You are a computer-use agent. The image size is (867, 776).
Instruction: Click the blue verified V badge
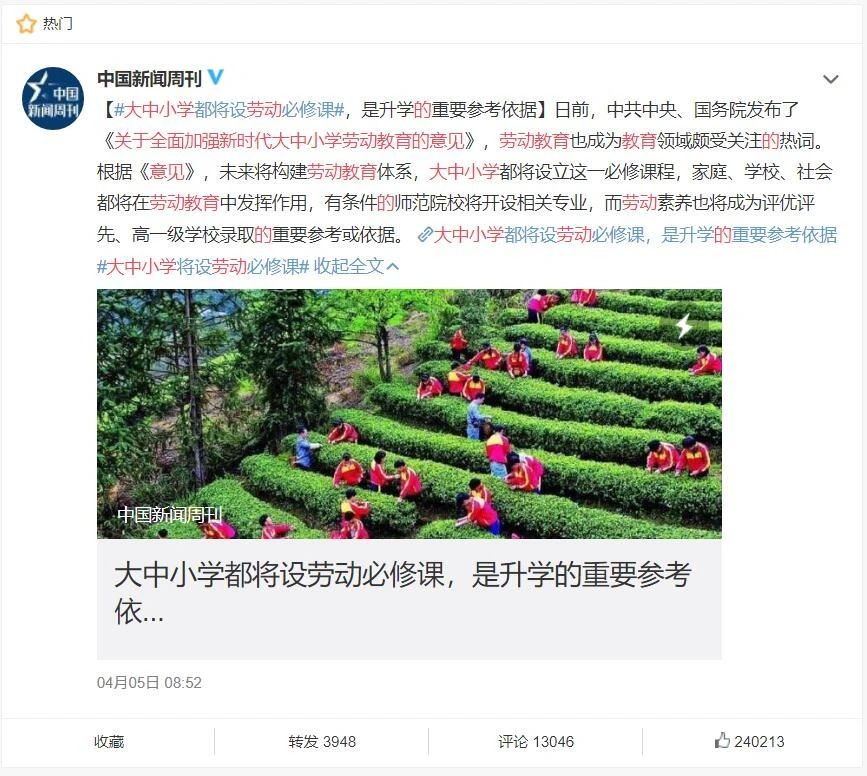click(x=216, y=77)
